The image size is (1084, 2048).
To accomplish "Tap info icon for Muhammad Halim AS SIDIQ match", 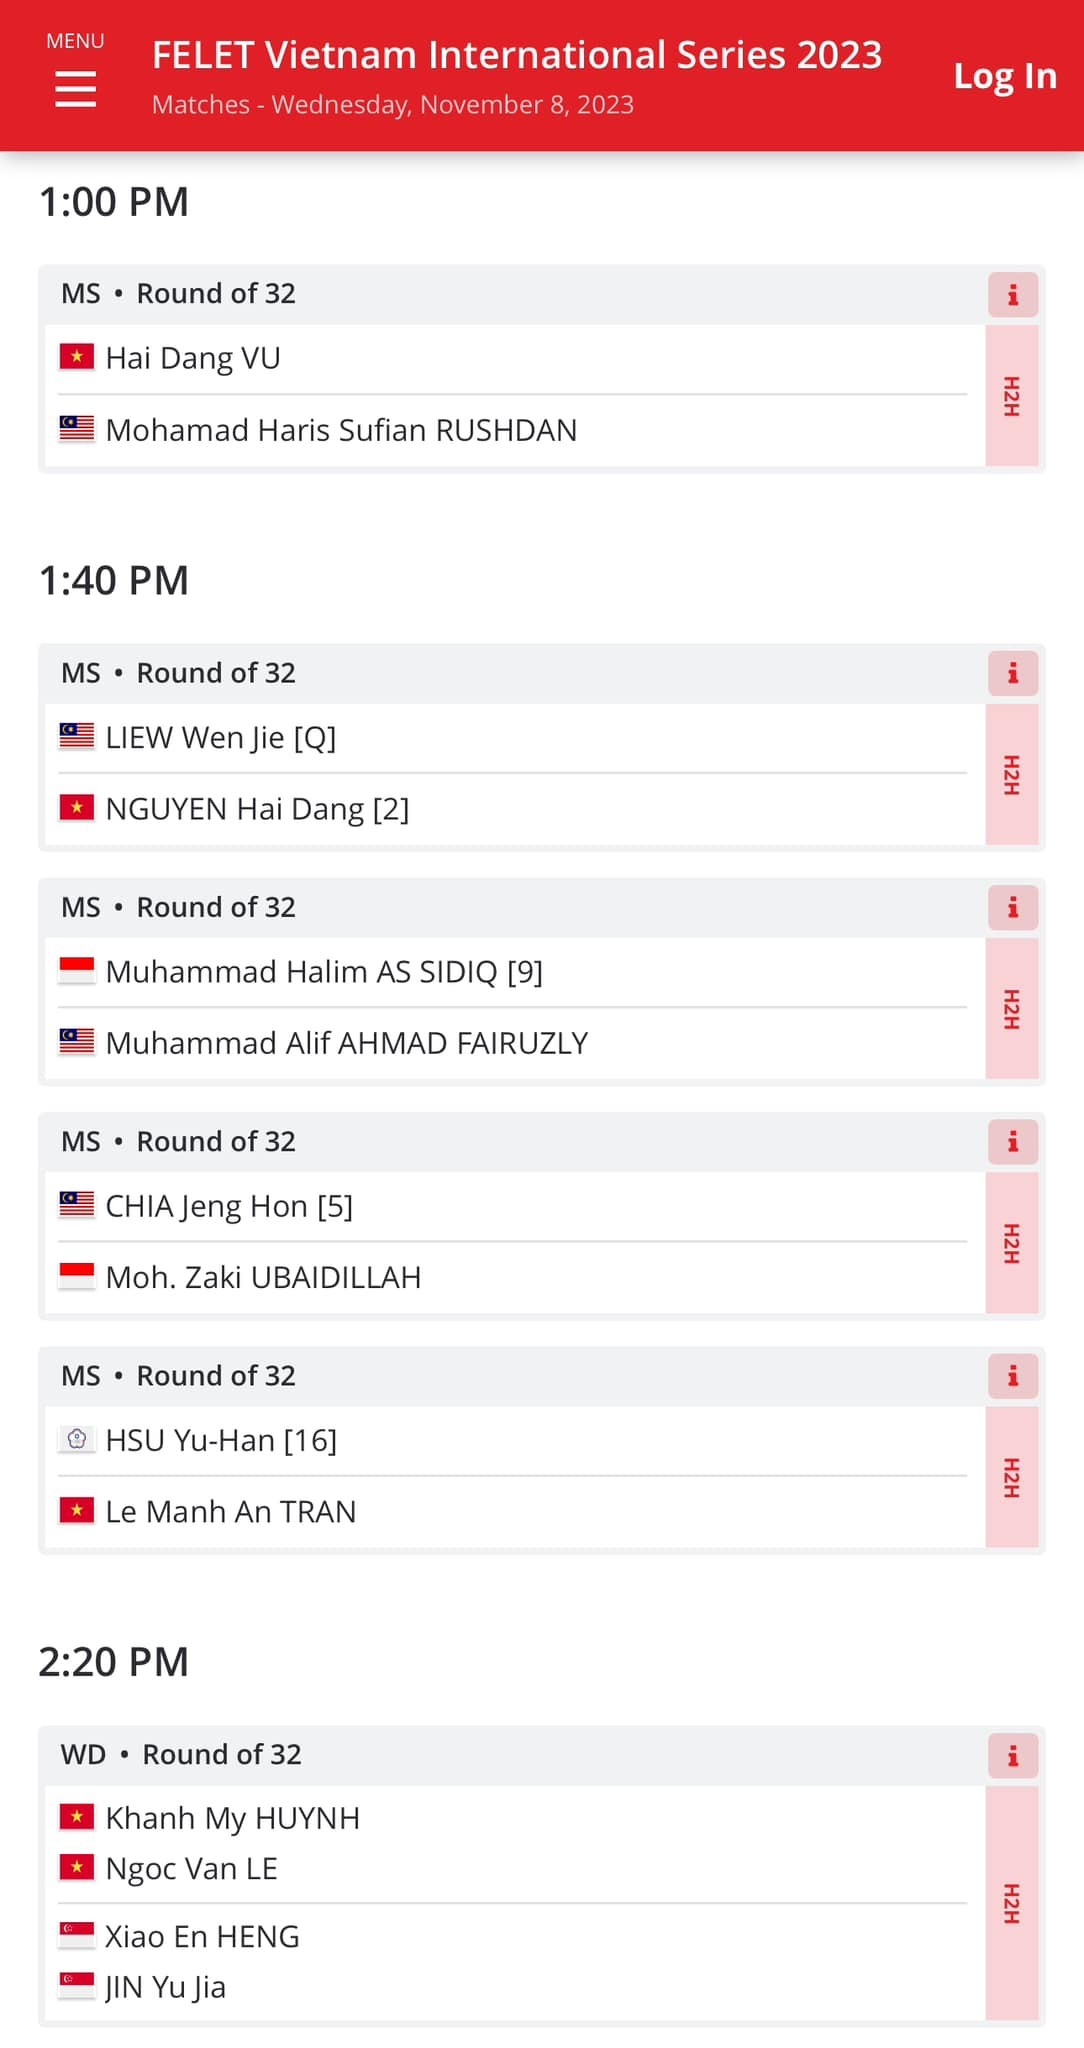I will tap(1013, 908).
